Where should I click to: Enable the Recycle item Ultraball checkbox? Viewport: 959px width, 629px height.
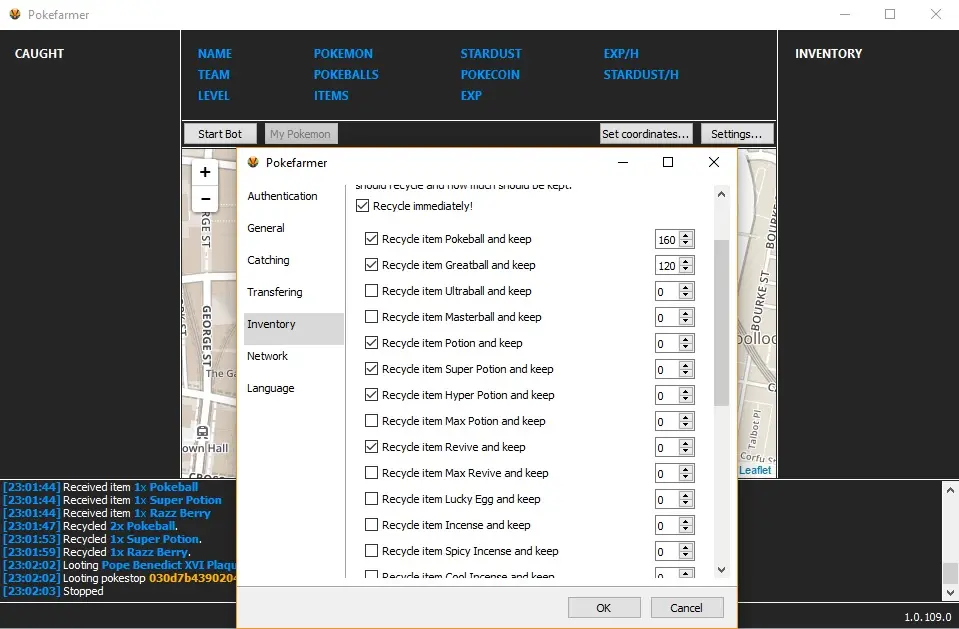click(372, 291)
